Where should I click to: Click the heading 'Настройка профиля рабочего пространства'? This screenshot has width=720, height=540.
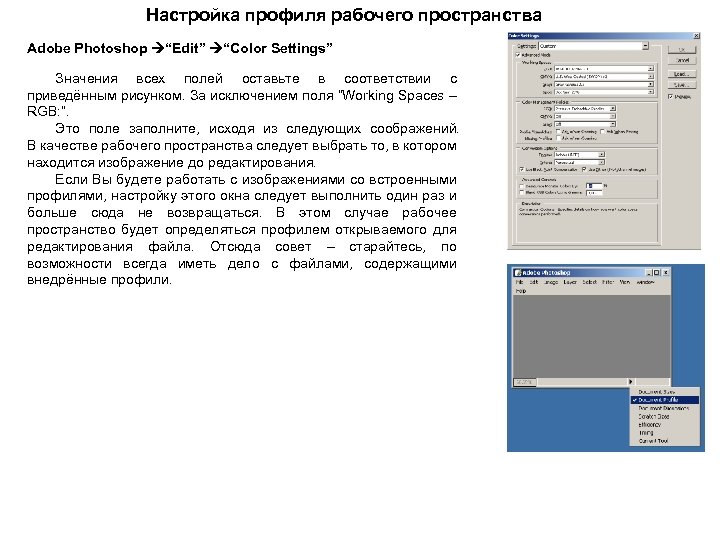pyautogui.click(x=343, y=15)
